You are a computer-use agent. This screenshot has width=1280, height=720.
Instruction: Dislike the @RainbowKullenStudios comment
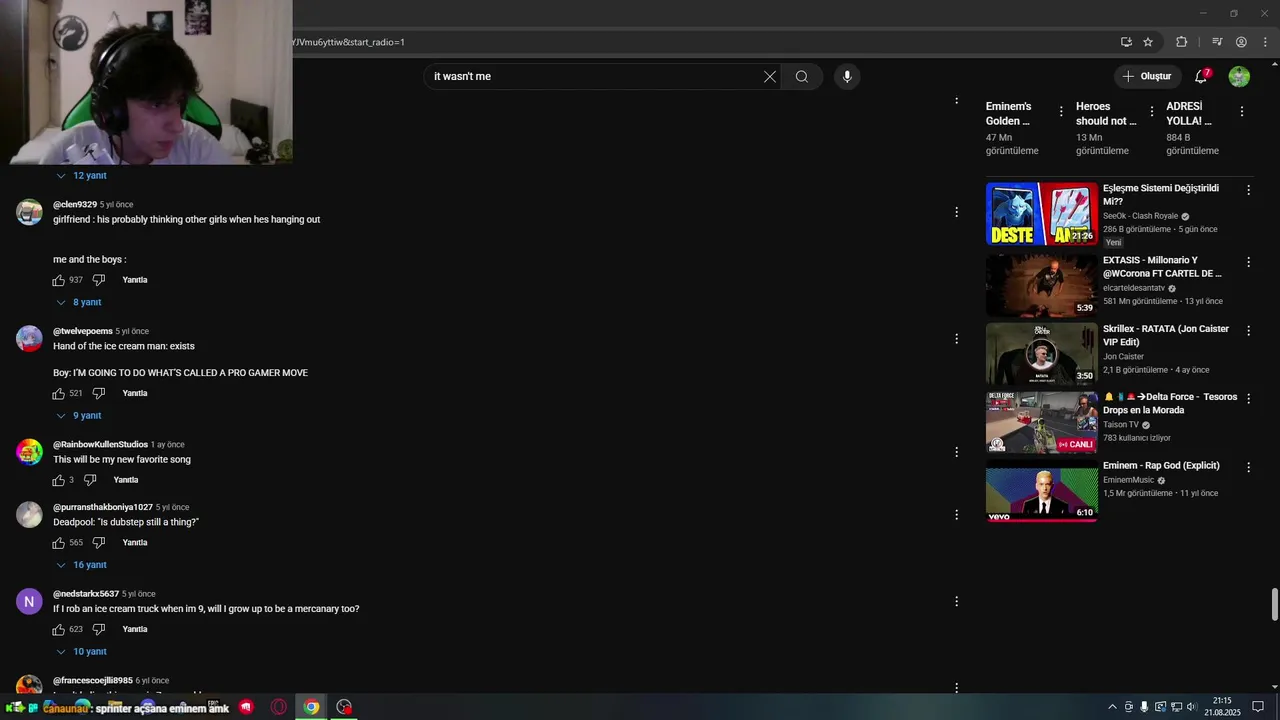(90, 480)
